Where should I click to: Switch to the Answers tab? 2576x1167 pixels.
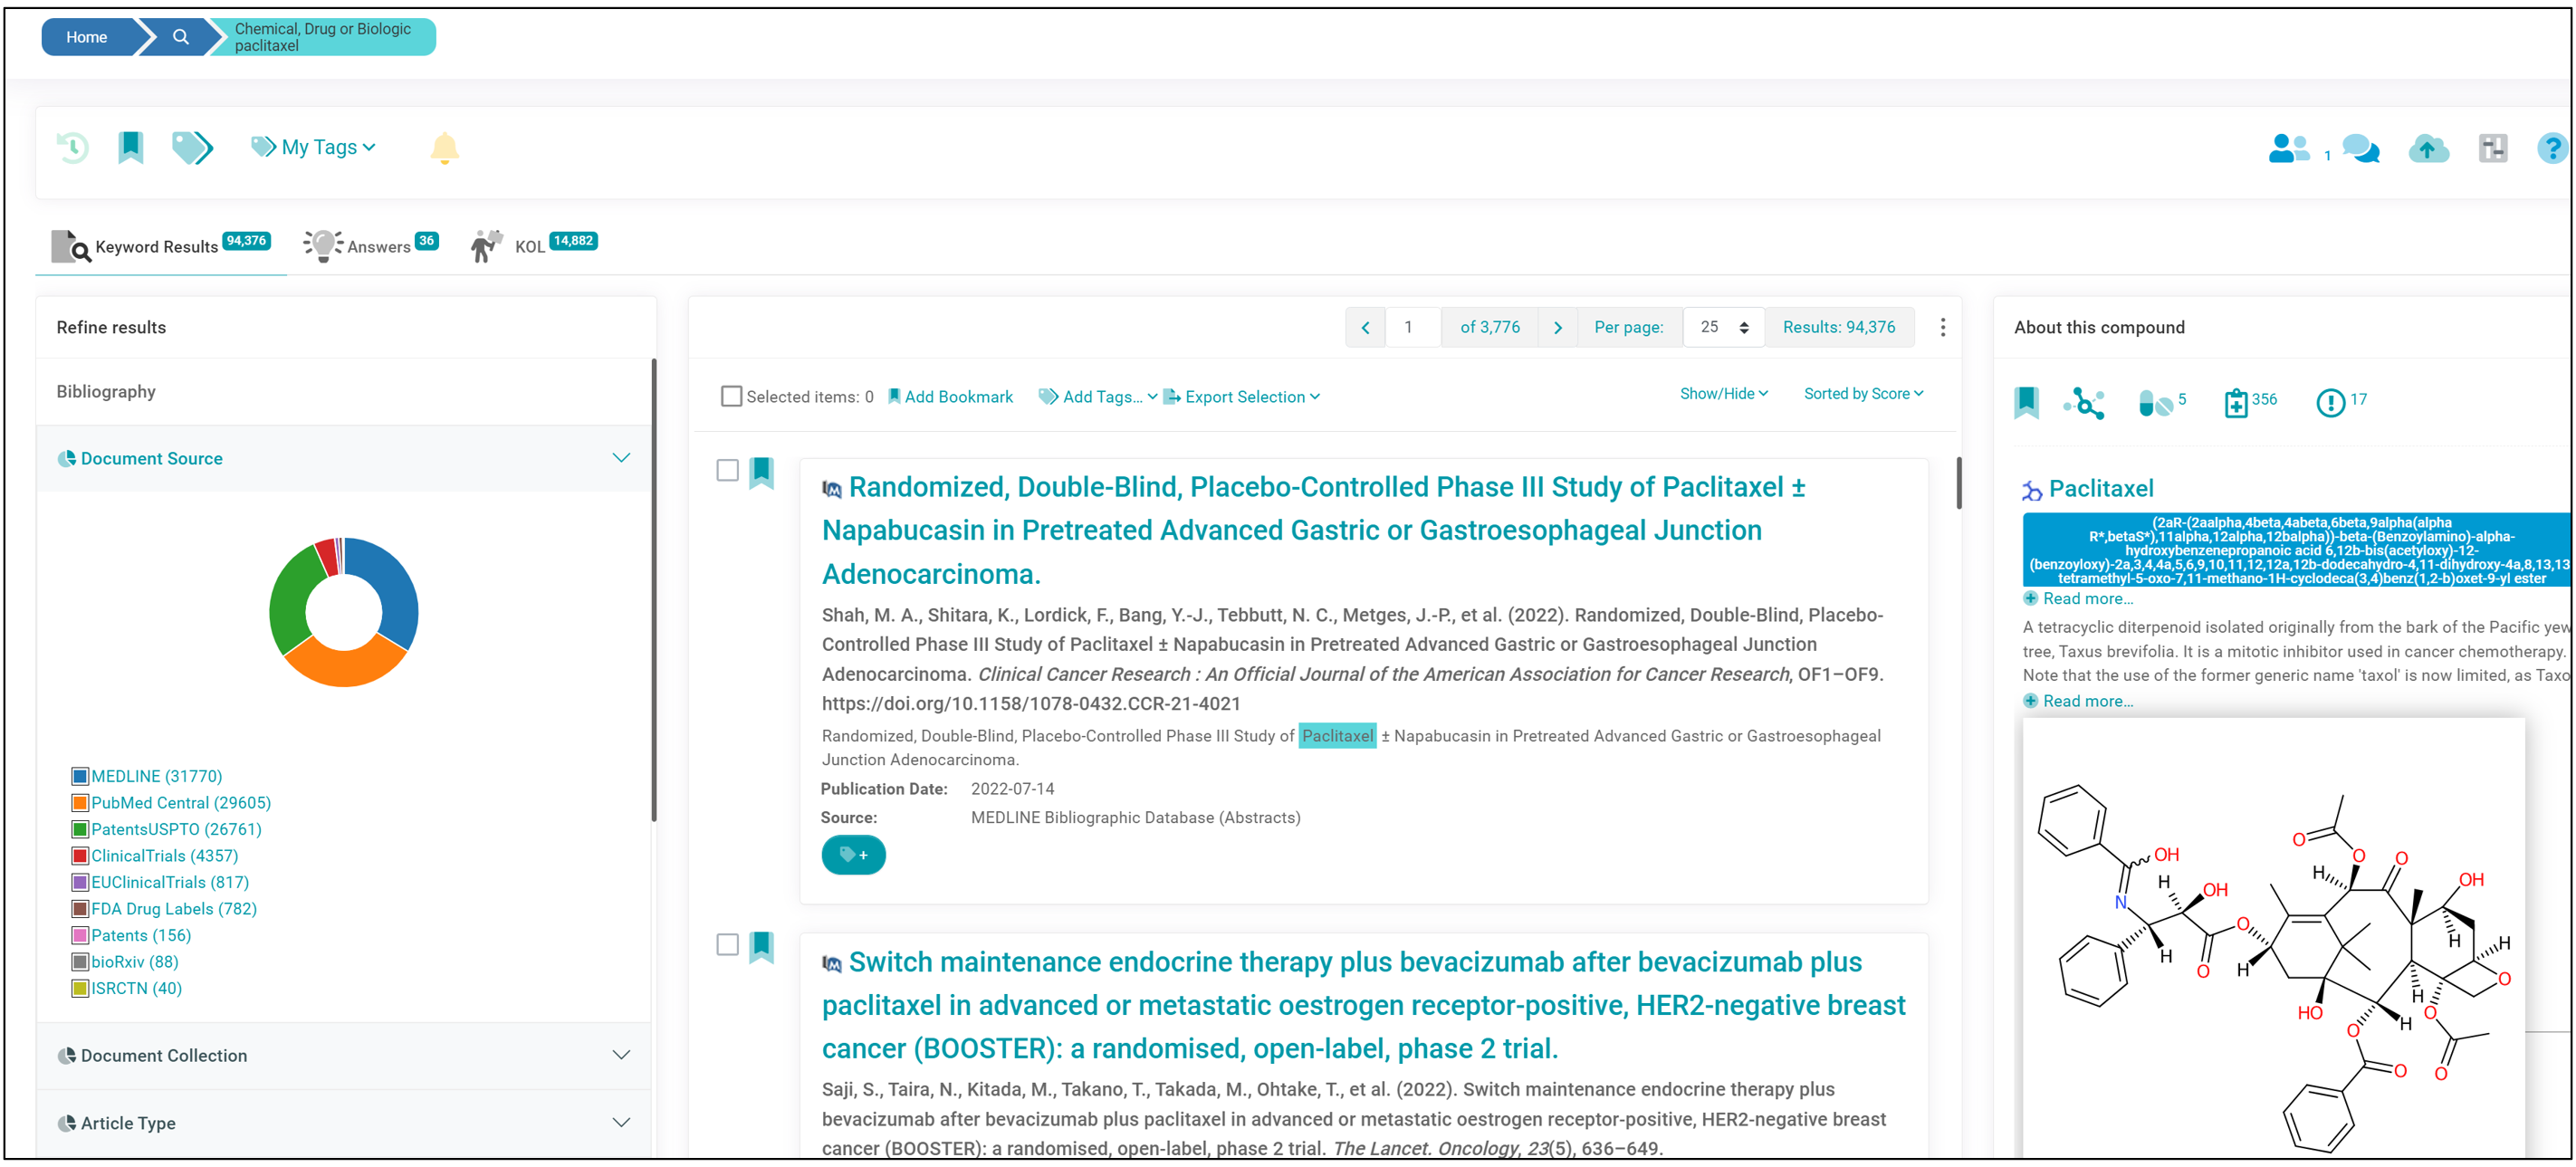pos(371,246)
